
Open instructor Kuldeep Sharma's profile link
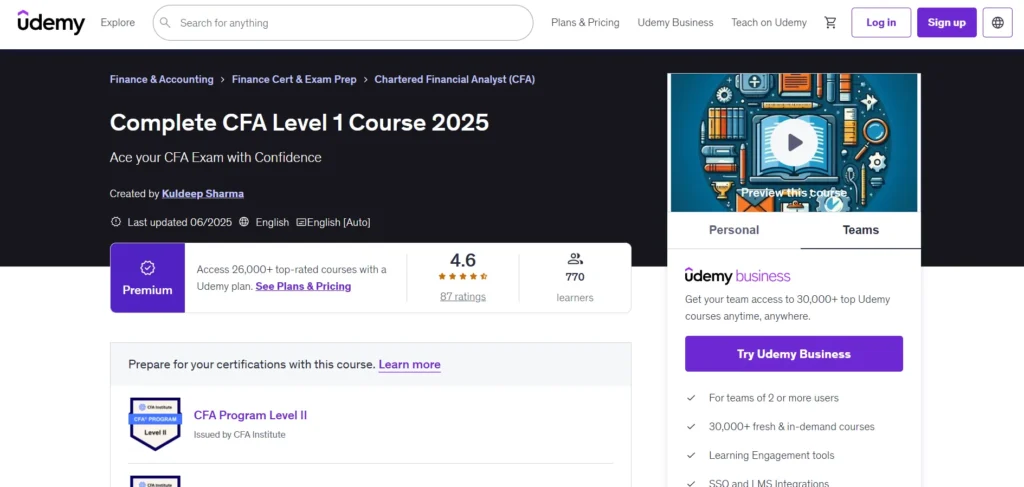(x=203, y=194)
